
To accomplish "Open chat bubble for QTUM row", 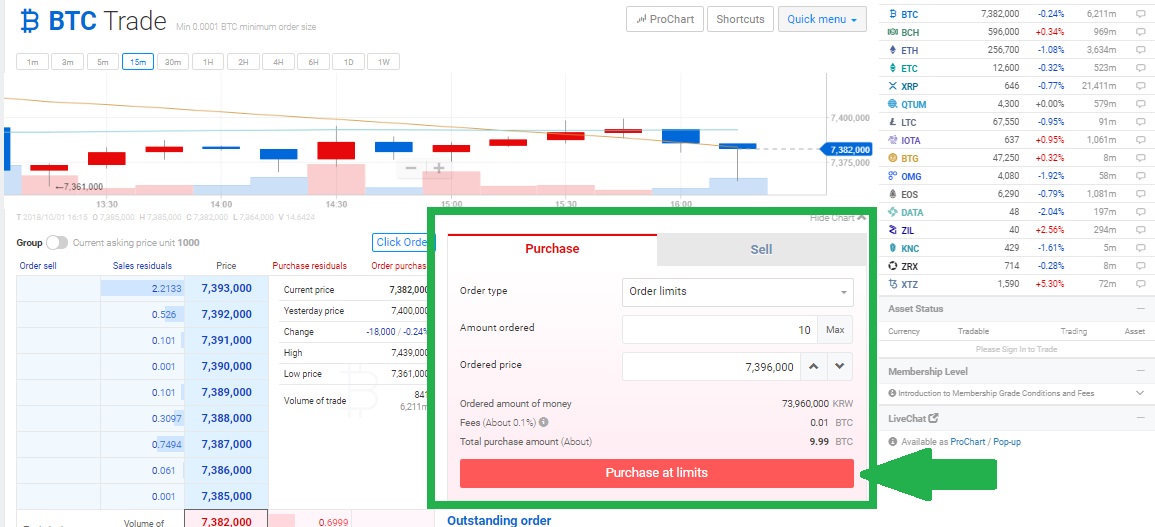I will [x=1140, y=105].
